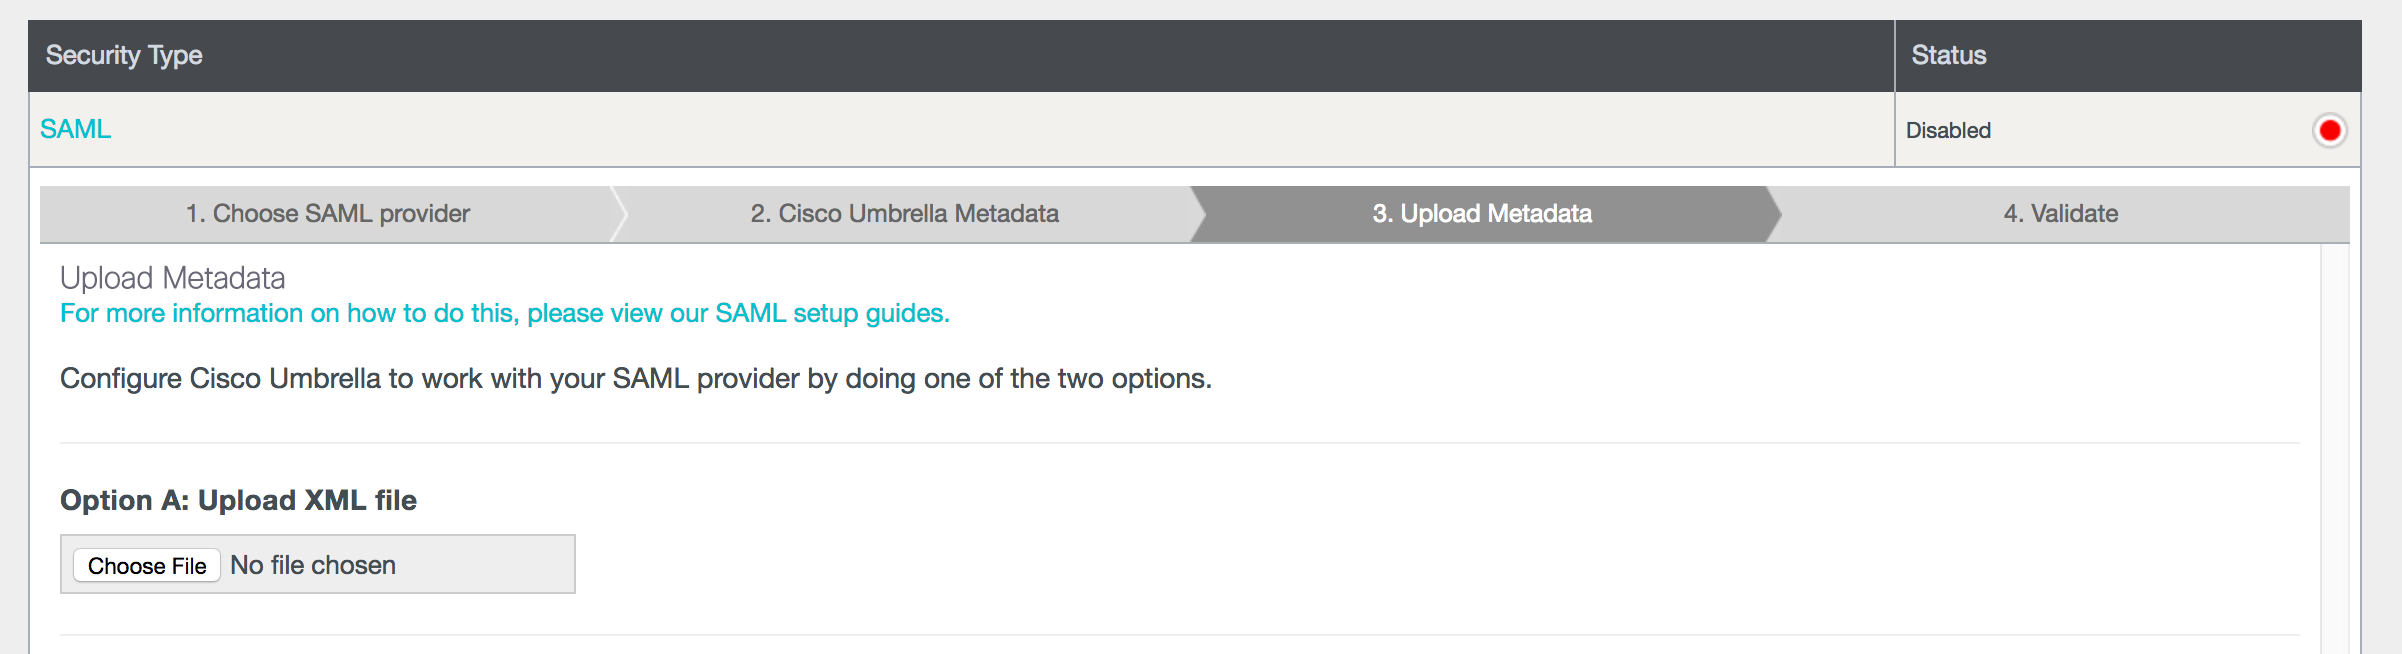The height and width of the screenshot is (654, 2402).
Task: Click the vertical scrollbar strip on the right
Action: [x=2334, y=448]
